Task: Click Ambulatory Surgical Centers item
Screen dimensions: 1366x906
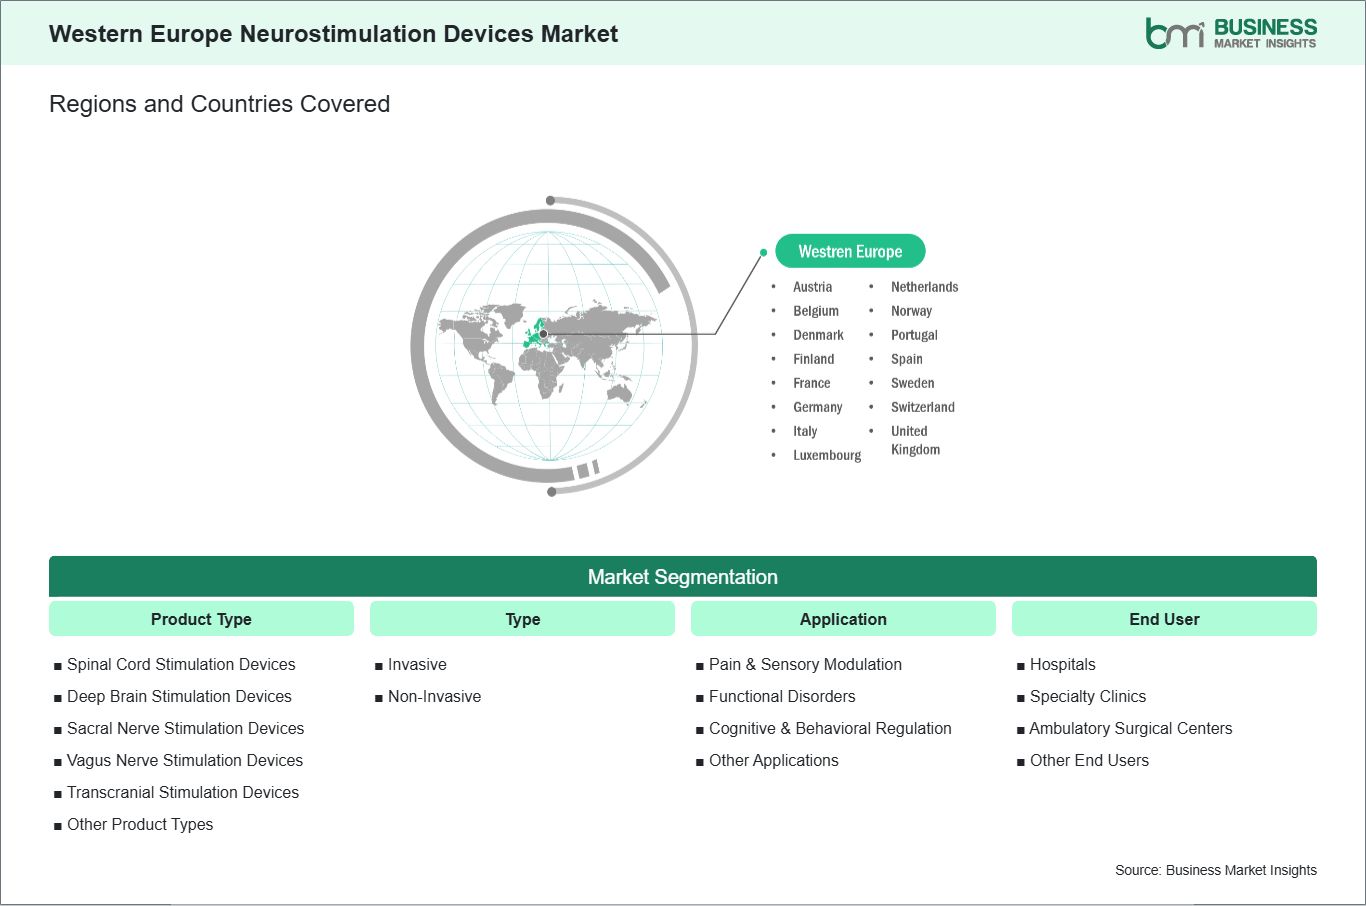Action: click(1131, 728)
